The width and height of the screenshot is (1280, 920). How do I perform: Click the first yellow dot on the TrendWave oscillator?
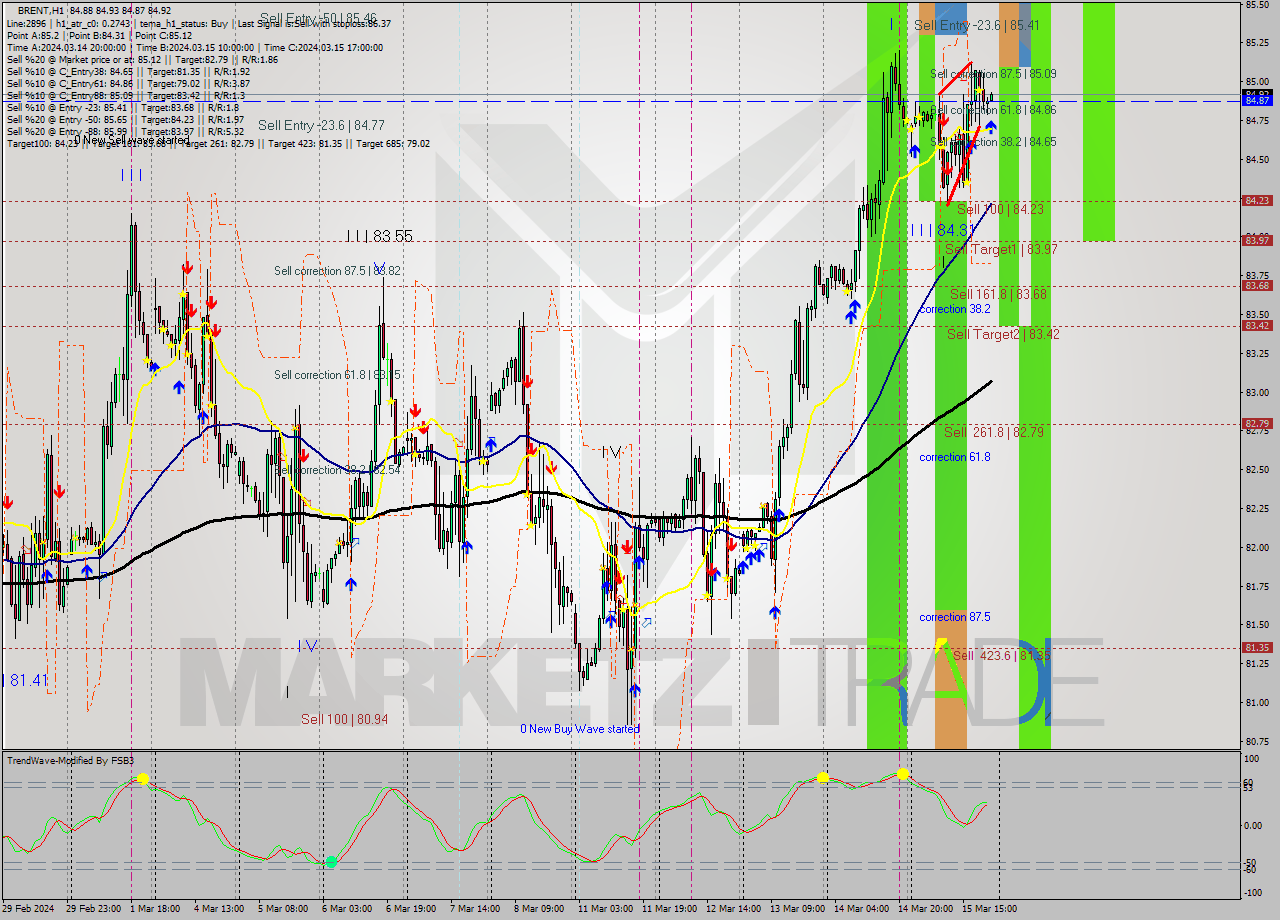(143, 778)
